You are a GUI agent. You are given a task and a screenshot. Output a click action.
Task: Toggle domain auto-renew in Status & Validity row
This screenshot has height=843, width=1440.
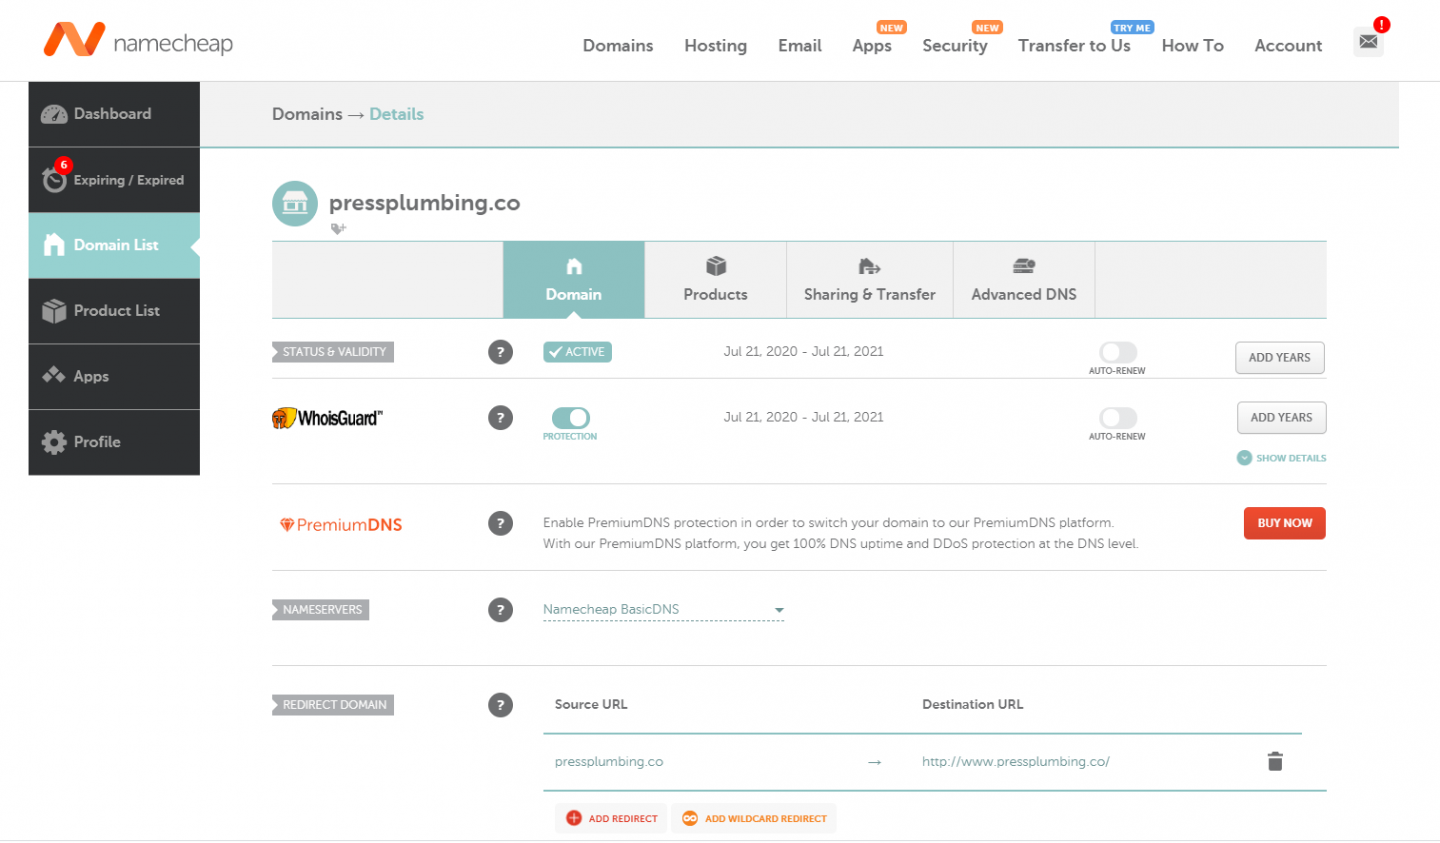click(x=1118, y=352)
